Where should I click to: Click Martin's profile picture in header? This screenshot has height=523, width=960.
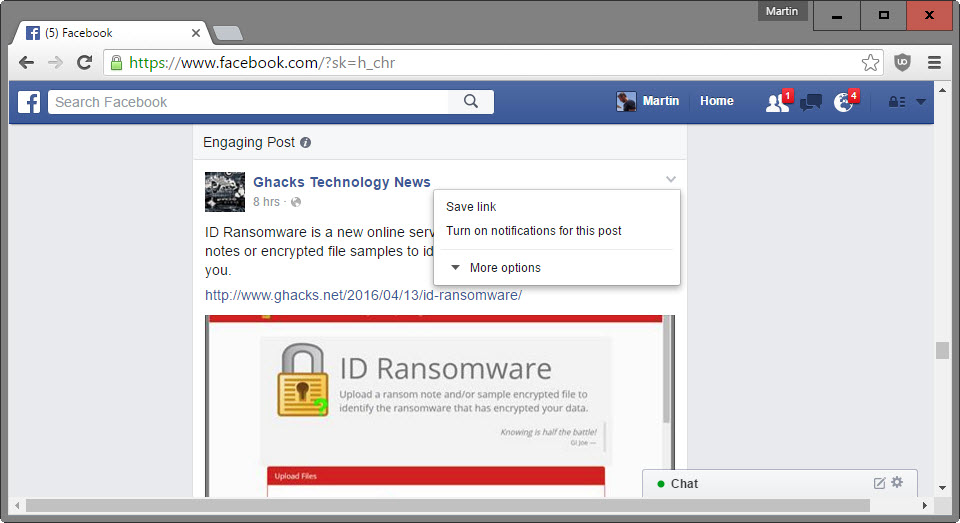626,102
